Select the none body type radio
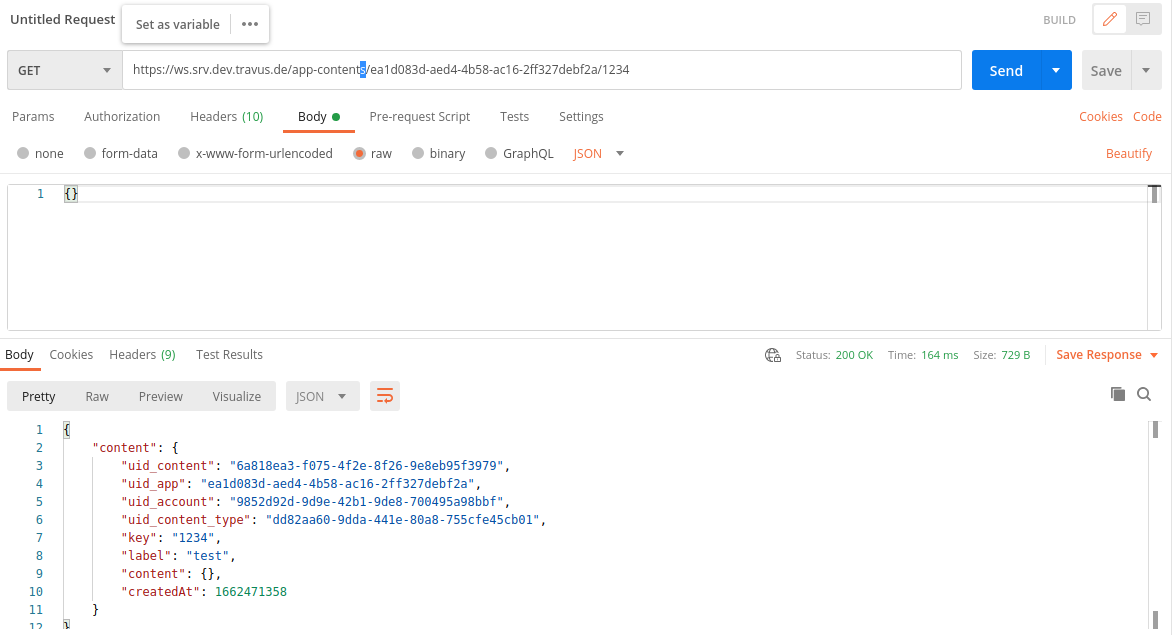Image resolution: width=1172 pixels, height=635 pixels. tap(23, 154)
